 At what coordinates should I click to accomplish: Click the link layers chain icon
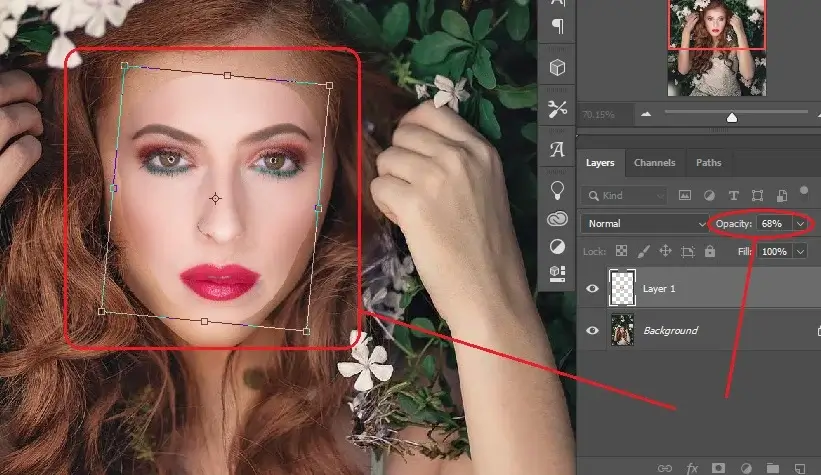tap(664, 468)
